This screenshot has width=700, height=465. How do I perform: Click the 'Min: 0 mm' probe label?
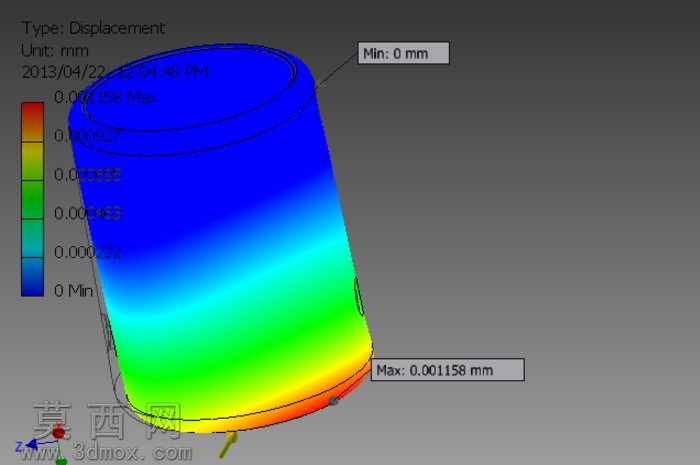pyautogui.click(x=403, y=53)
